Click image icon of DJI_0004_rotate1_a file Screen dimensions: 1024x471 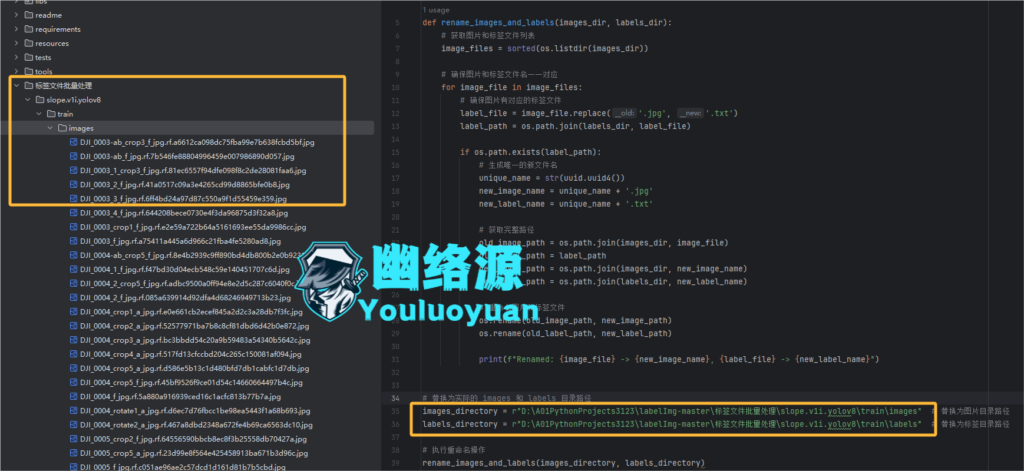[x=74, y=411]
